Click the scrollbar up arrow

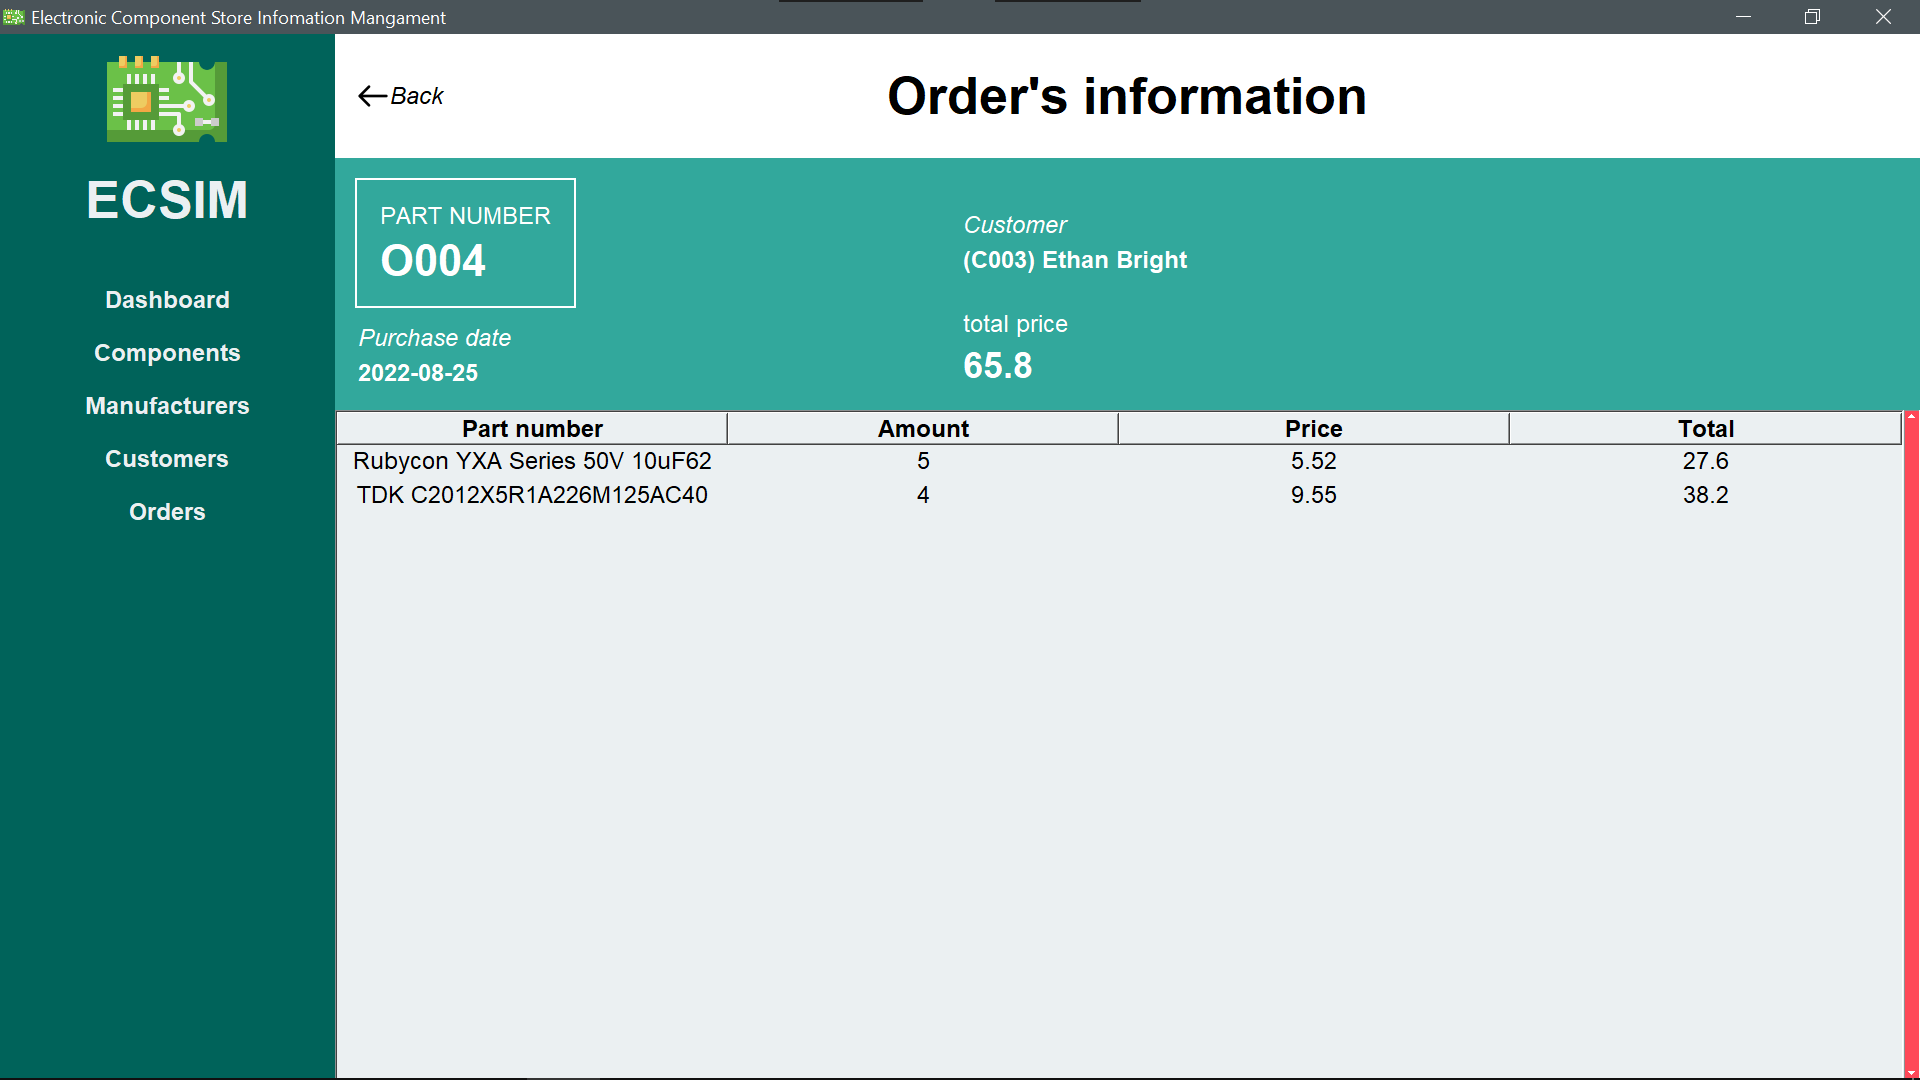tap(1911, 416)
